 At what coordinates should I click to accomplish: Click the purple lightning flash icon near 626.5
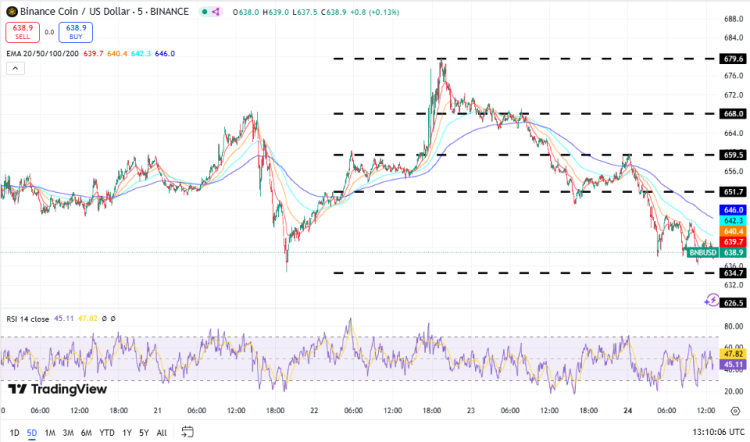(x=712, y=300)
